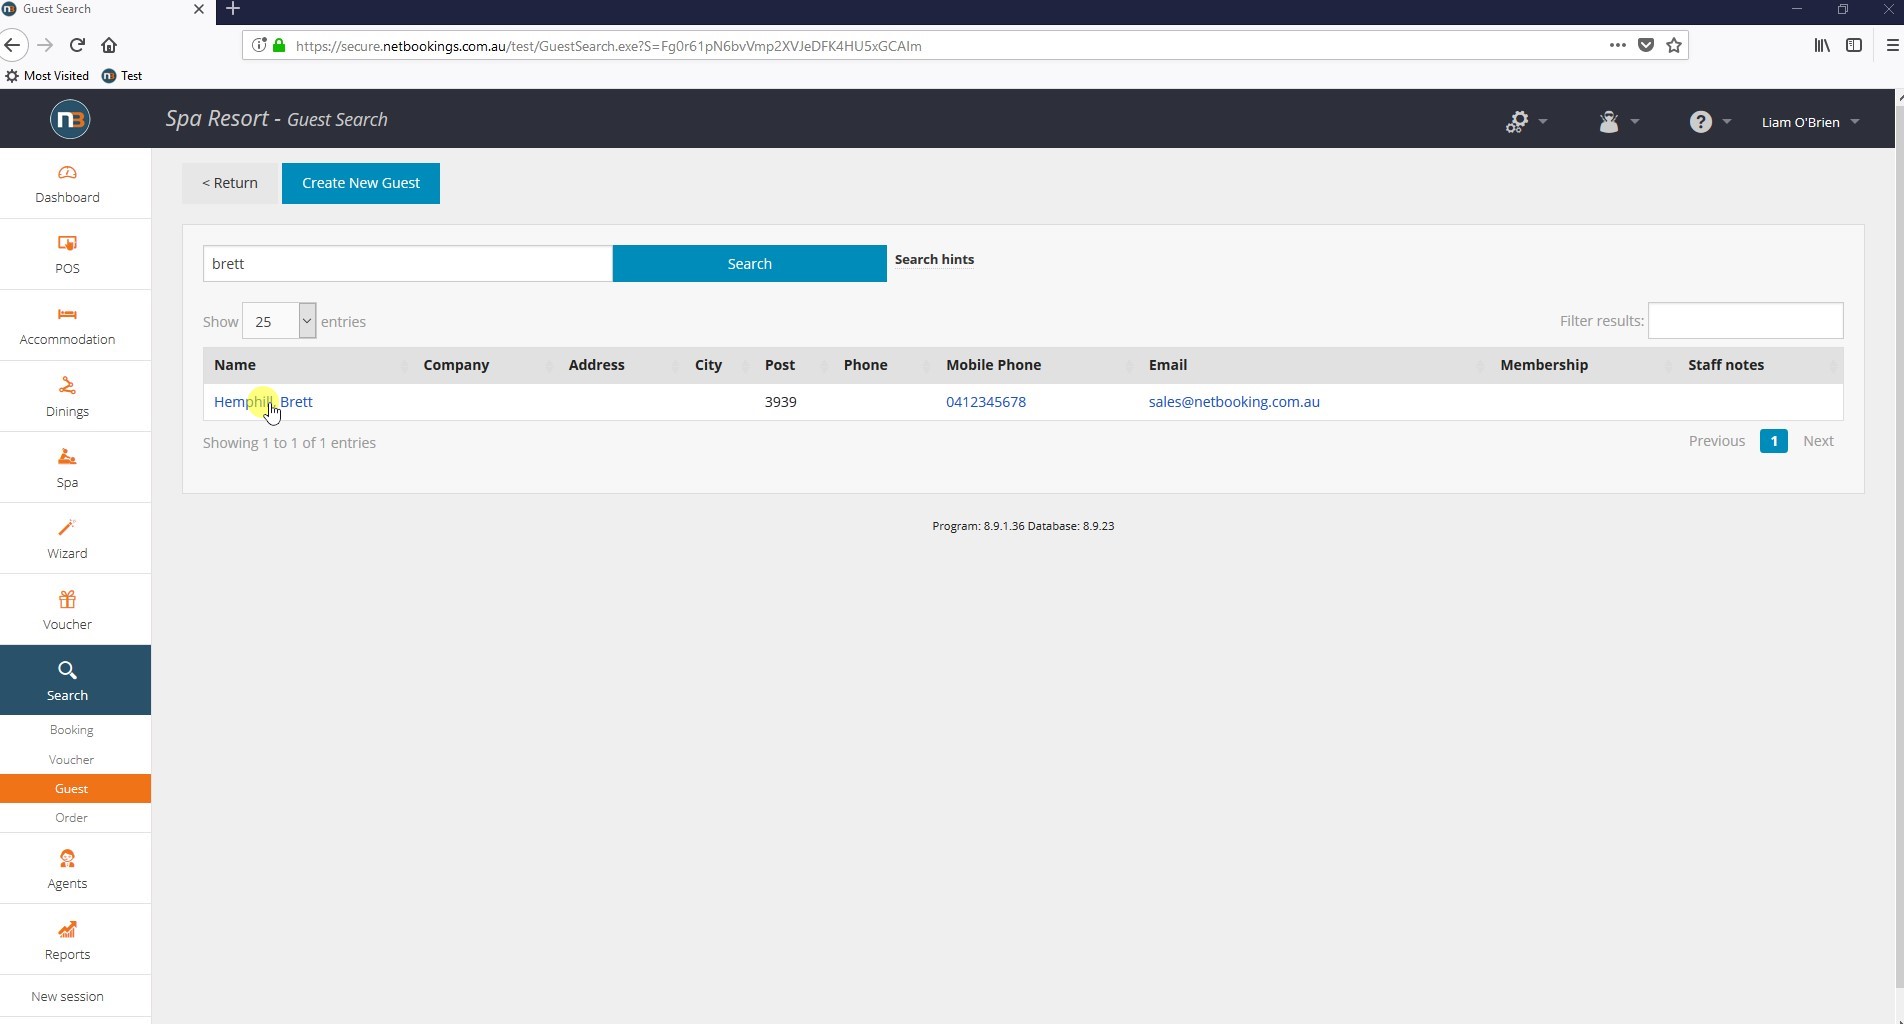Open the Reports chart icon
The height and width of the screenshot is (1024, 1904).
pos(67,930)
